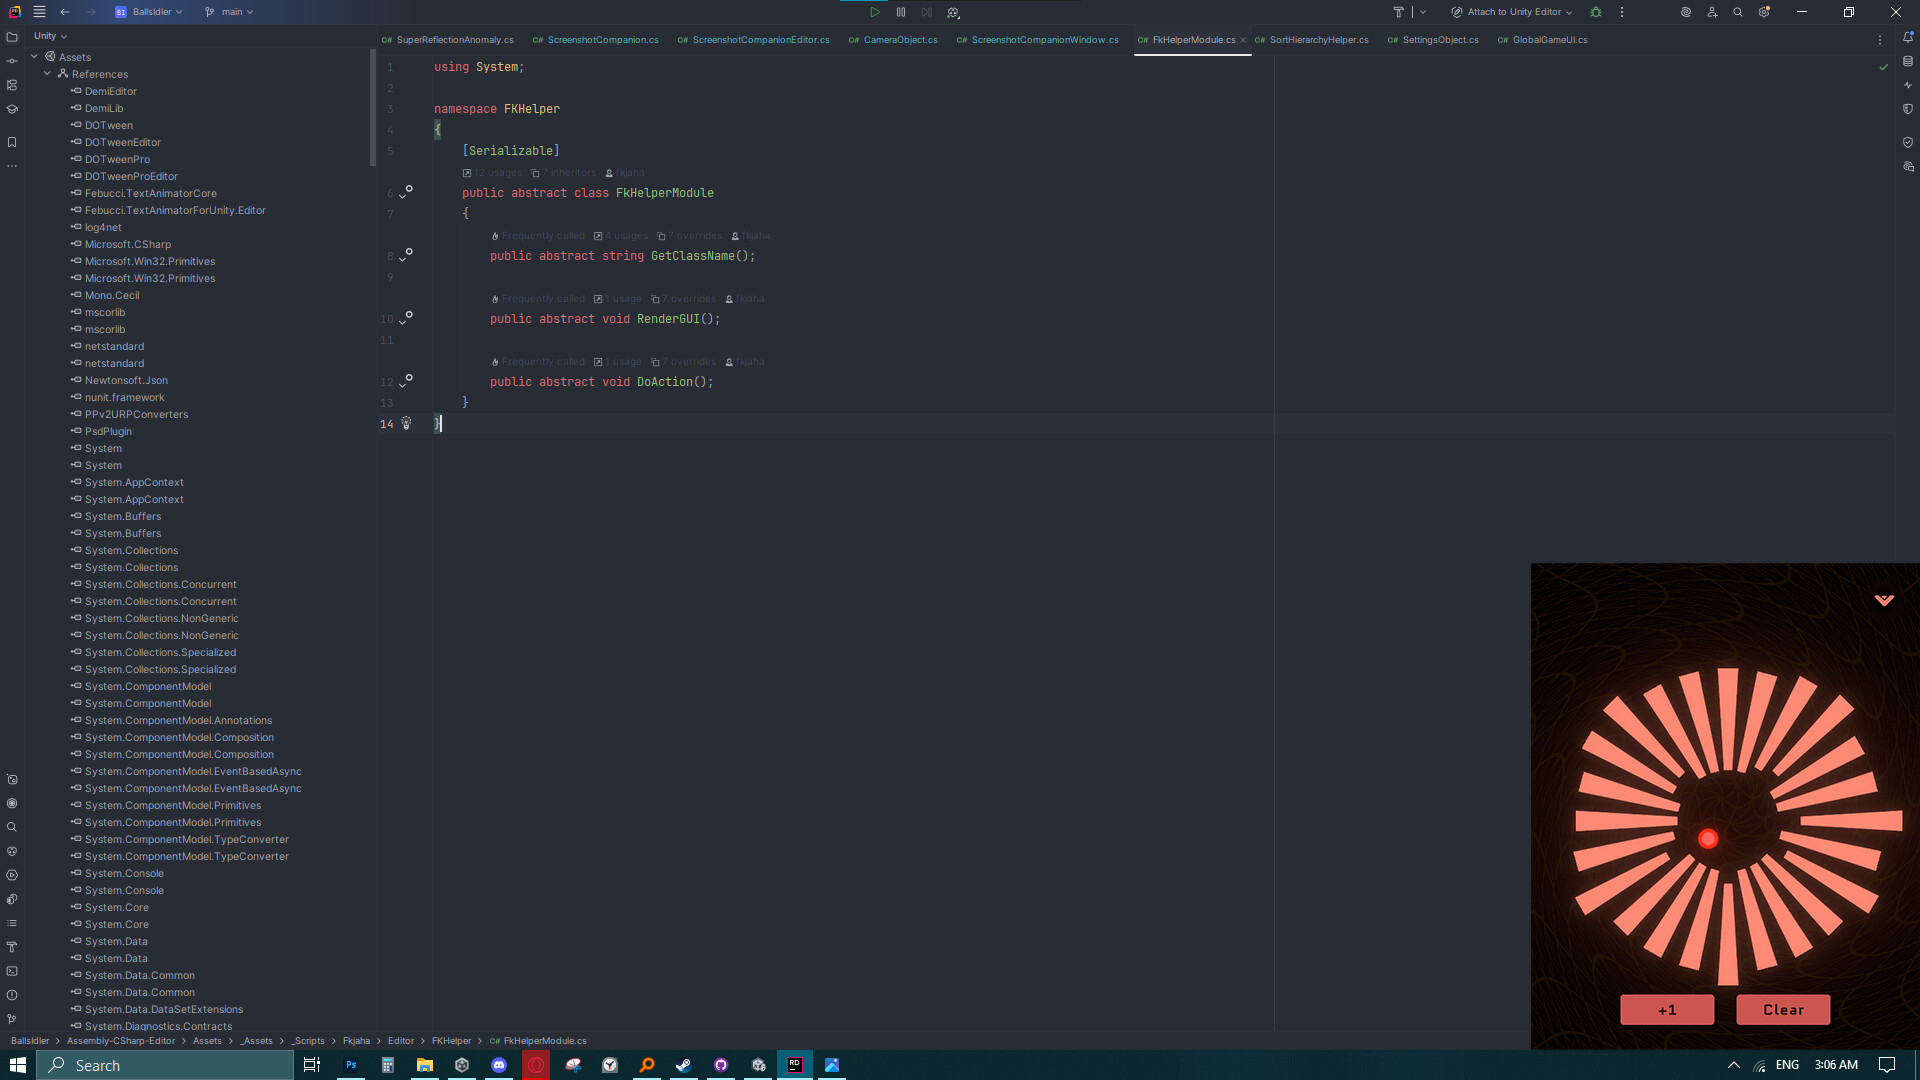
Task: Open the Bookmarks tool window
Action: click(x=12, y=142)
